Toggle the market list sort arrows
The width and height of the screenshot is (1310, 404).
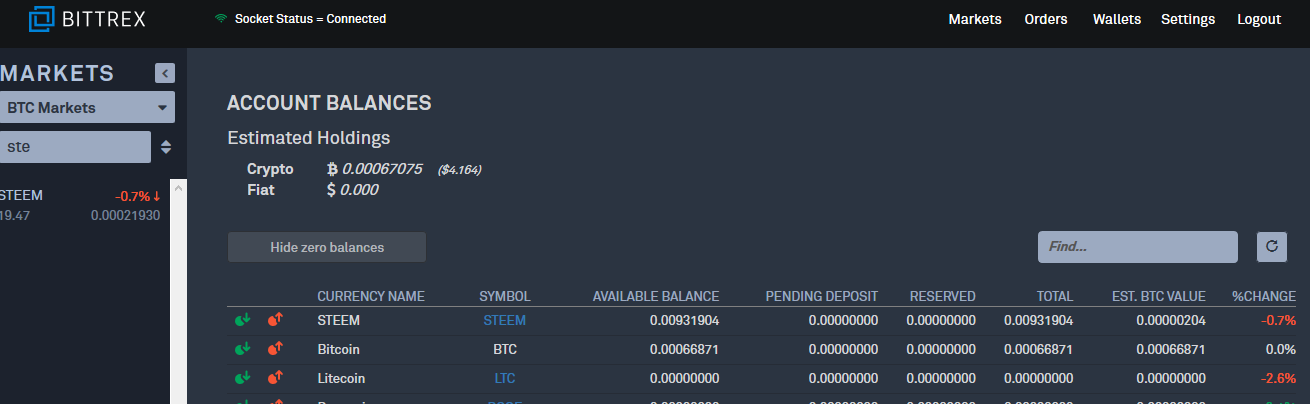tap(166, 147)
